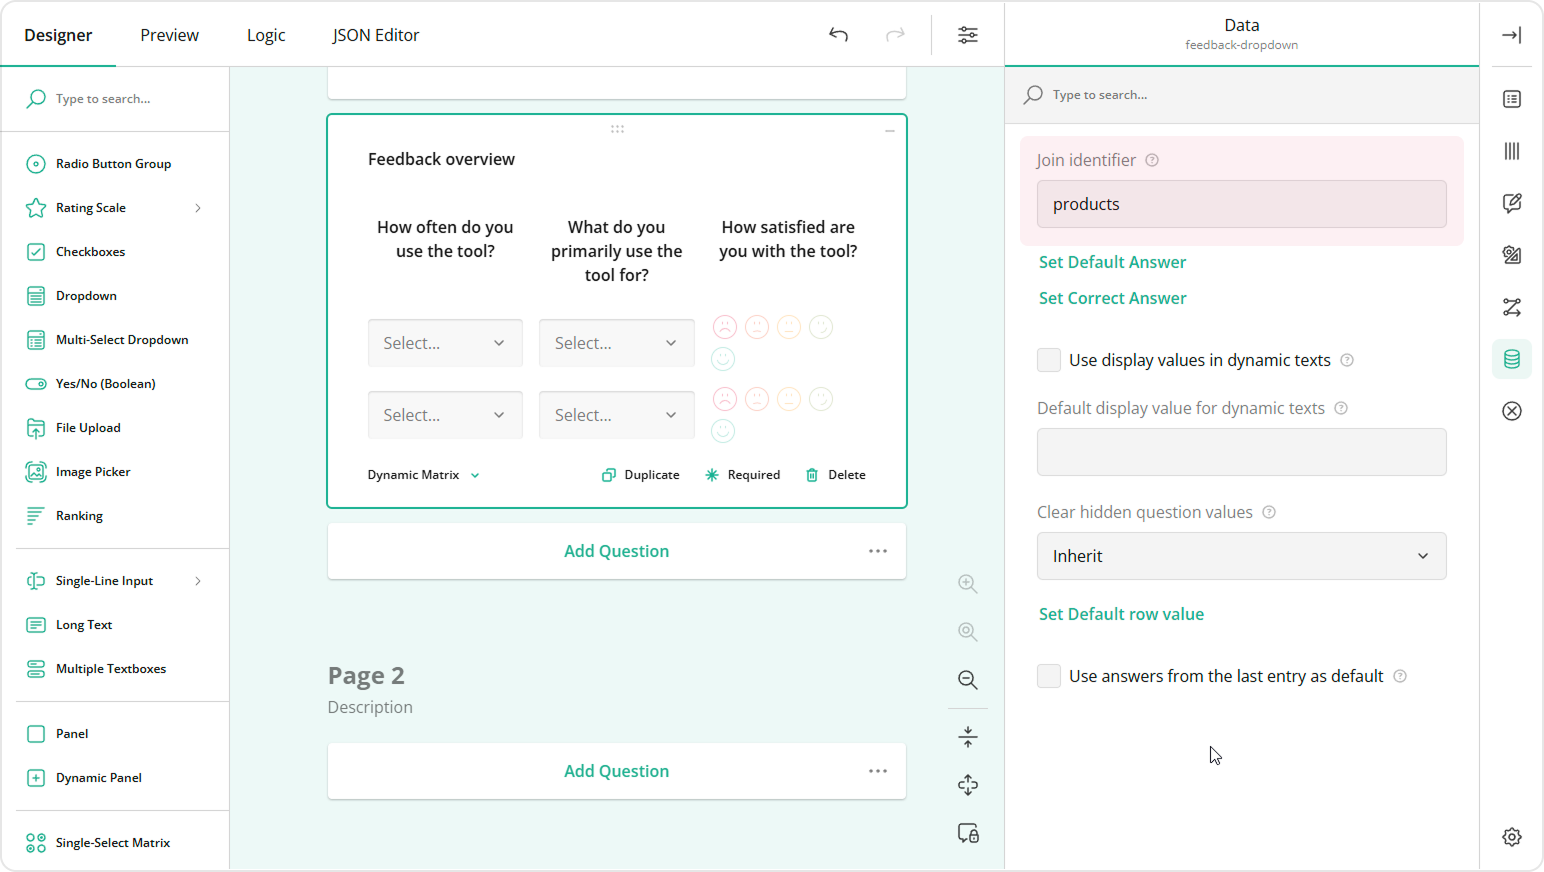The width and height of the screenshot is (1544, 872).
Task: Open the Dynamic Matrix question type dropdown
Action: click(423, 474)
